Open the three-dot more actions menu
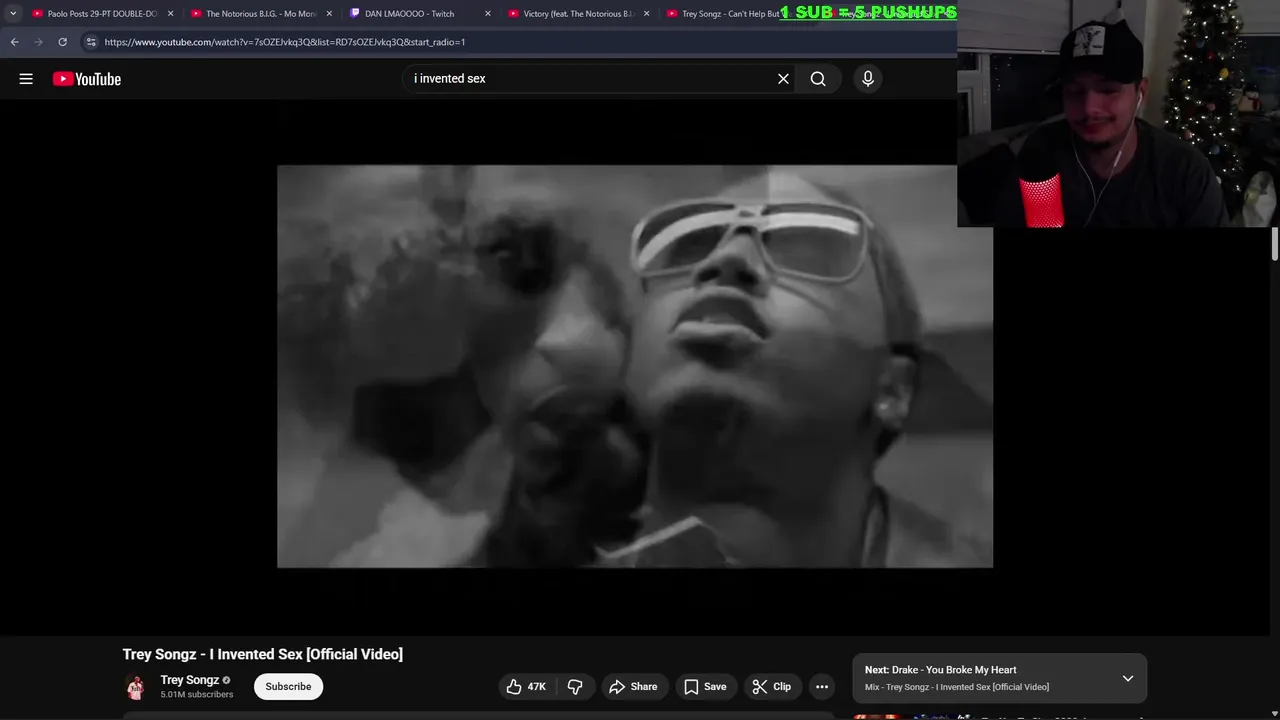Image resolution: width=1280 pixels, height=720 pixels. pyautogui.click(x=822, y=687)
